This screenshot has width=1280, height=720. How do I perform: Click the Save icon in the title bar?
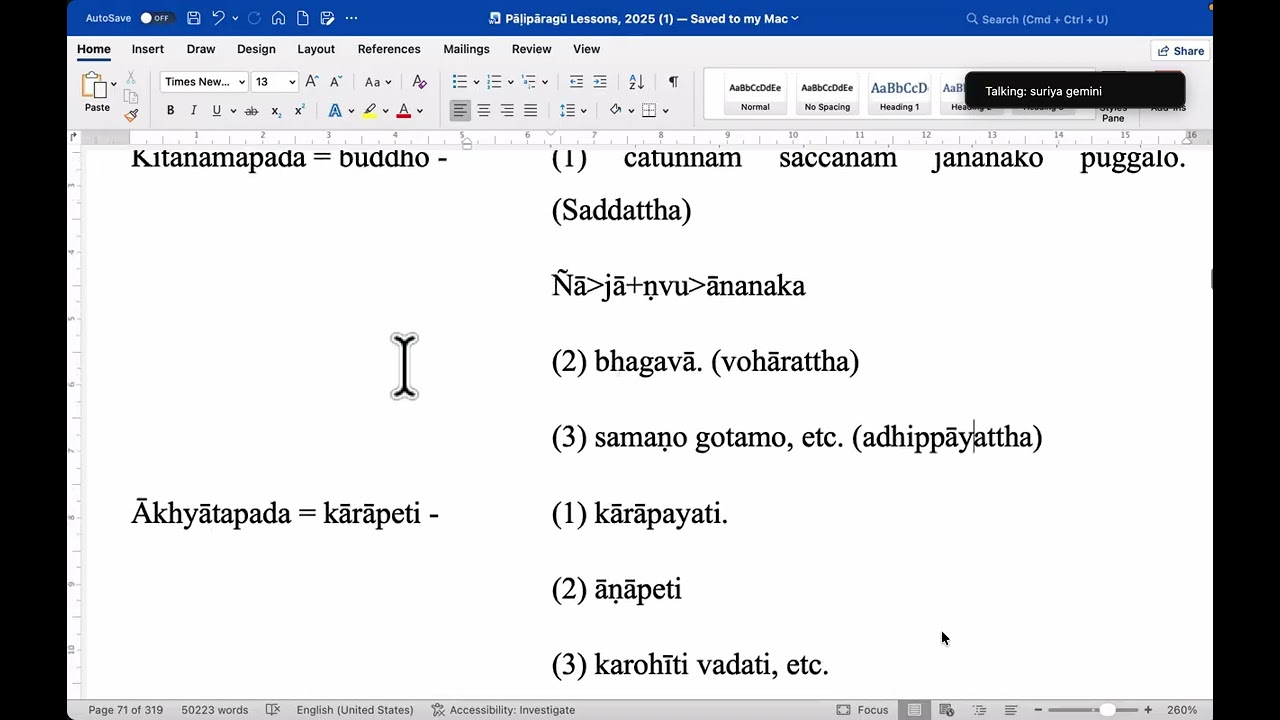tap(193, 18)
